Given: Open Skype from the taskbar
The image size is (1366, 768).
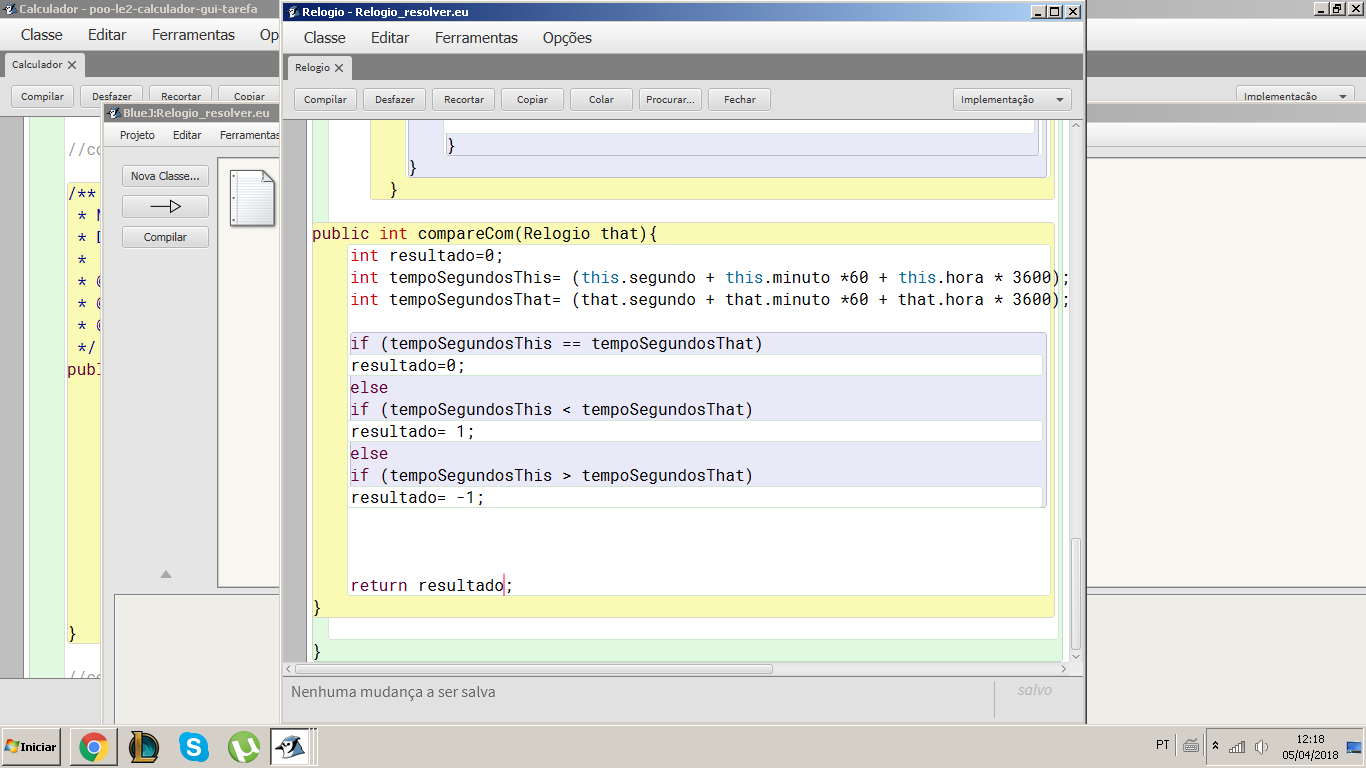Looking at the screenshot, I should coord(194,746).
